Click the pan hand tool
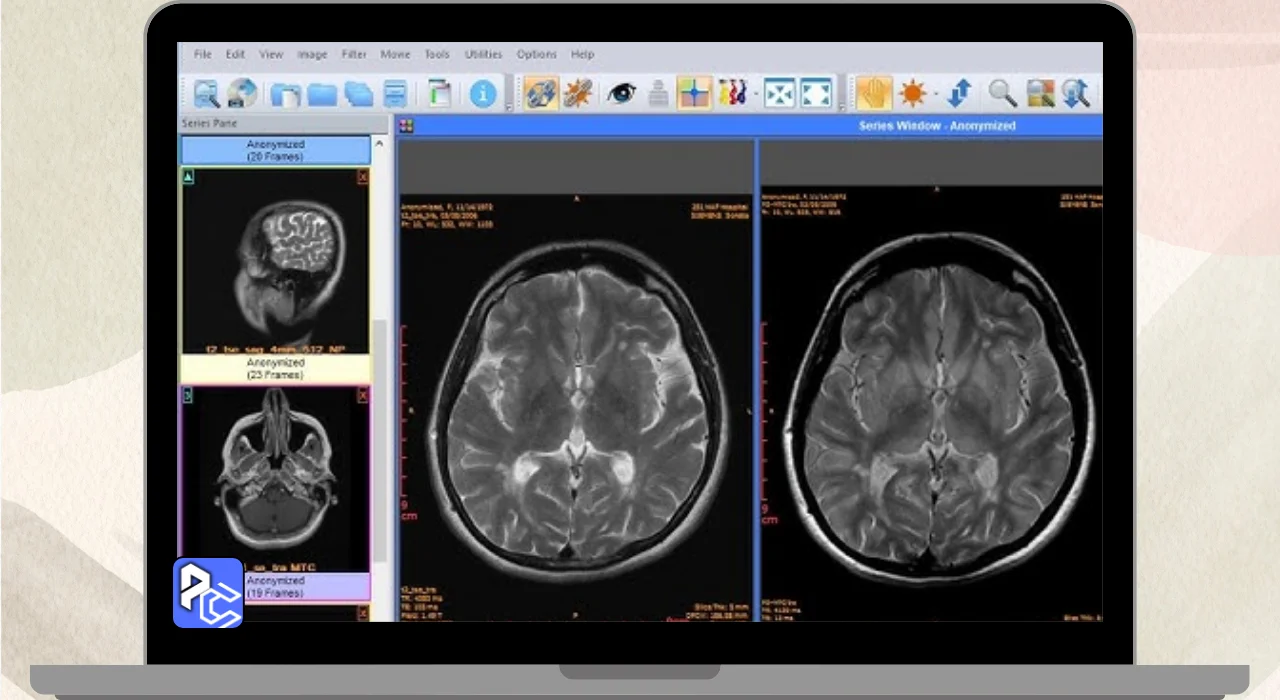The height and width of the screenshot is (700, 1280). 873,94
